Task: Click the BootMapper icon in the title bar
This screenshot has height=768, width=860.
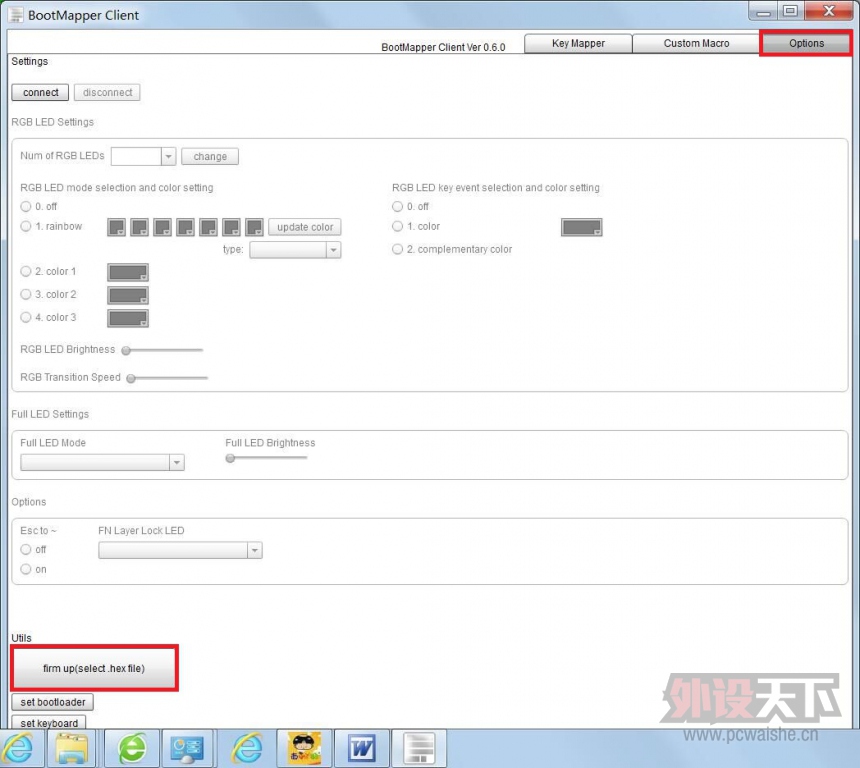Action: click(x=15, y=15)
